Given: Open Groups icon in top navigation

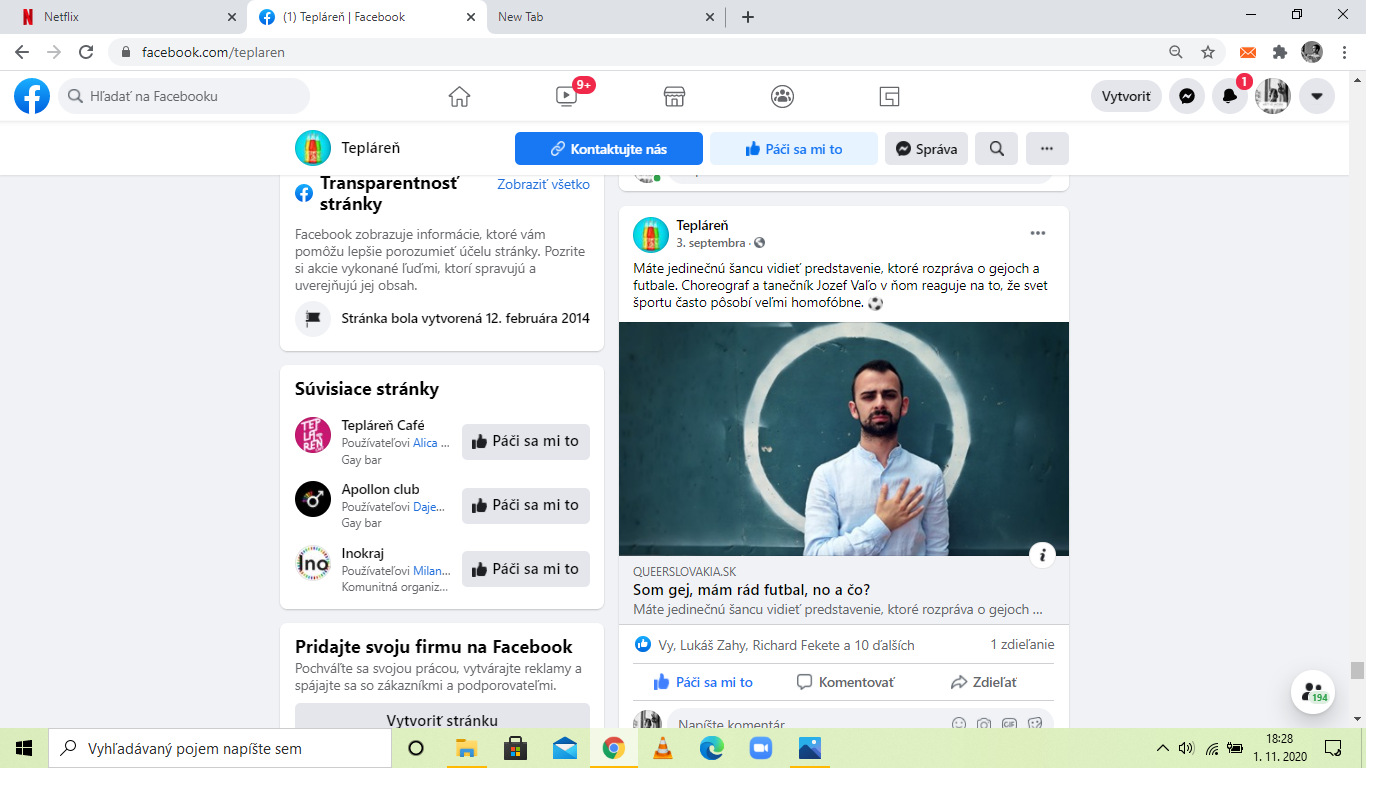Looking at the screenshot, I should [782, 96].
